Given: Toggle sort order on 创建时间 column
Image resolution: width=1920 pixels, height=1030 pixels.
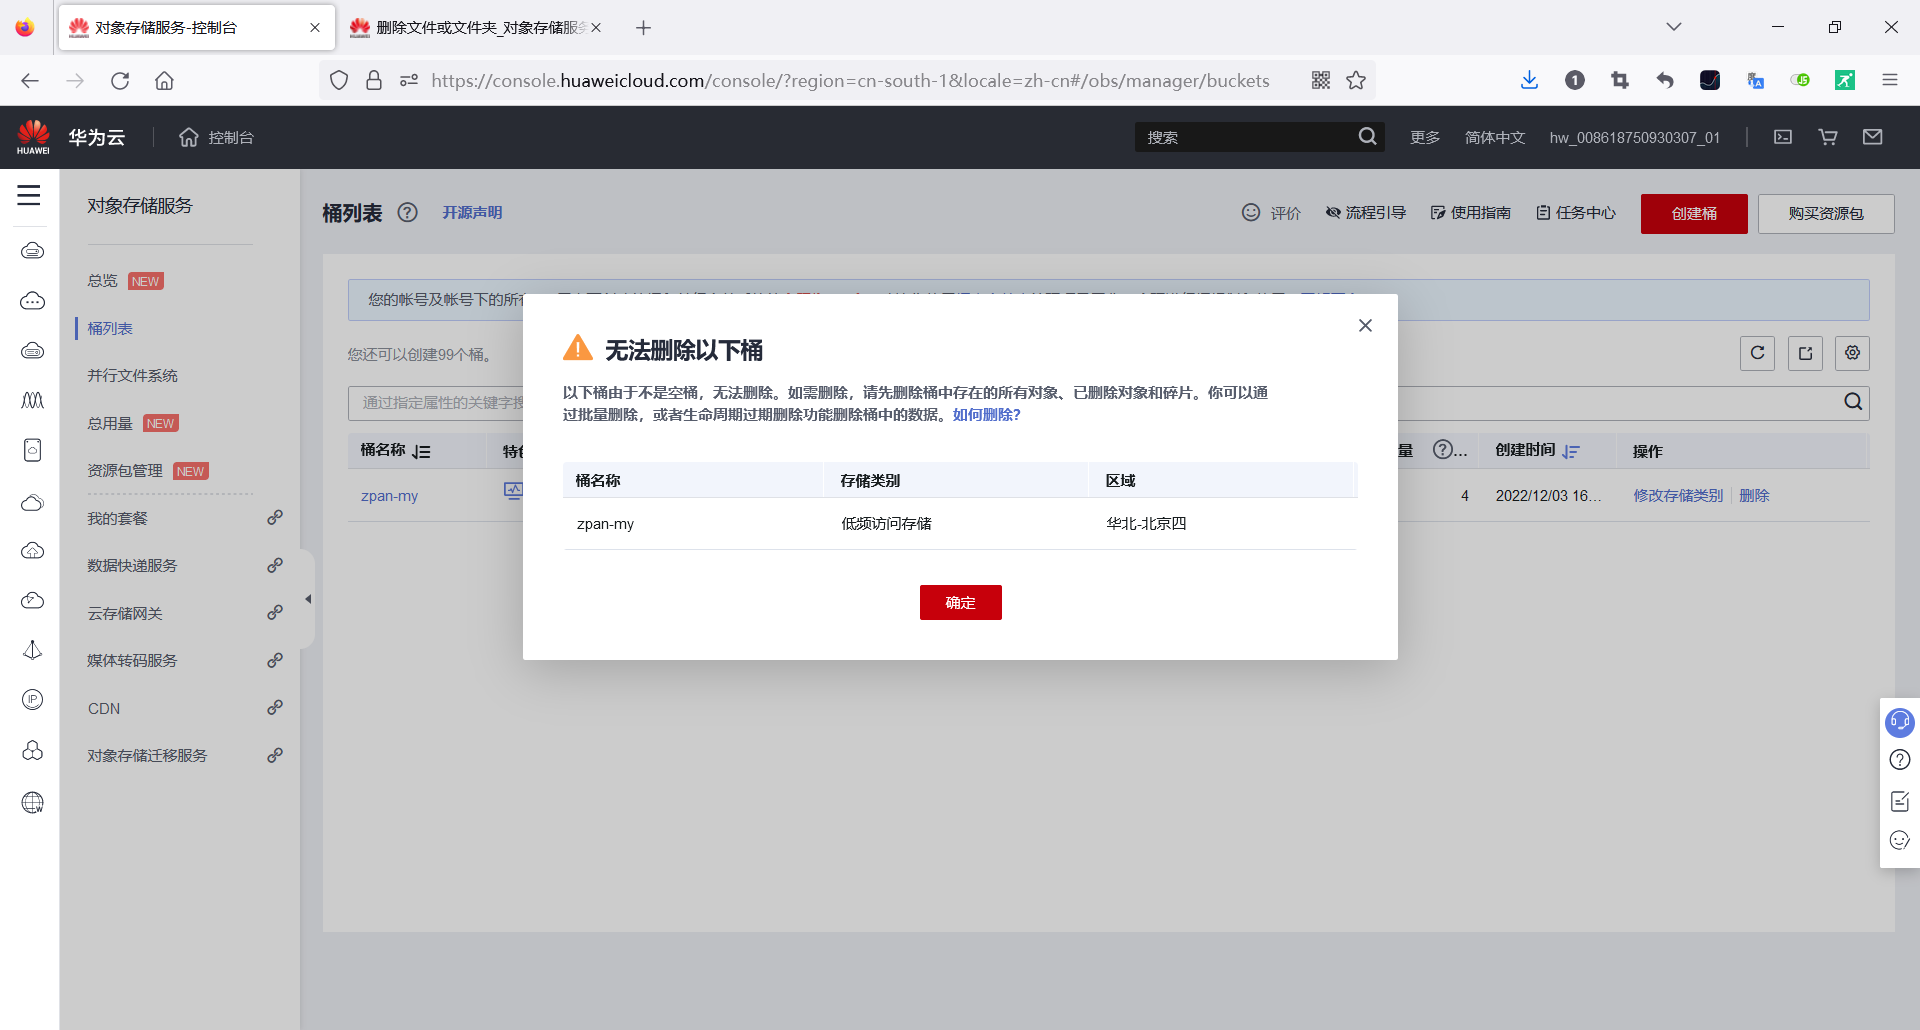Looking at the screenshot, I should tap(1571, 451).
